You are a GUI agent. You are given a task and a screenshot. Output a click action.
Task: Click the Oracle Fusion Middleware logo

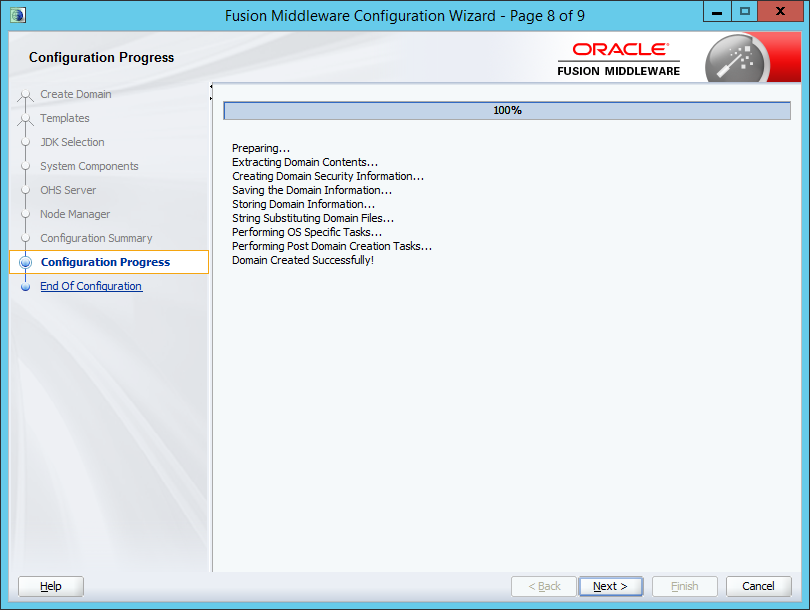pyautogui.click(x=619, y=58)
